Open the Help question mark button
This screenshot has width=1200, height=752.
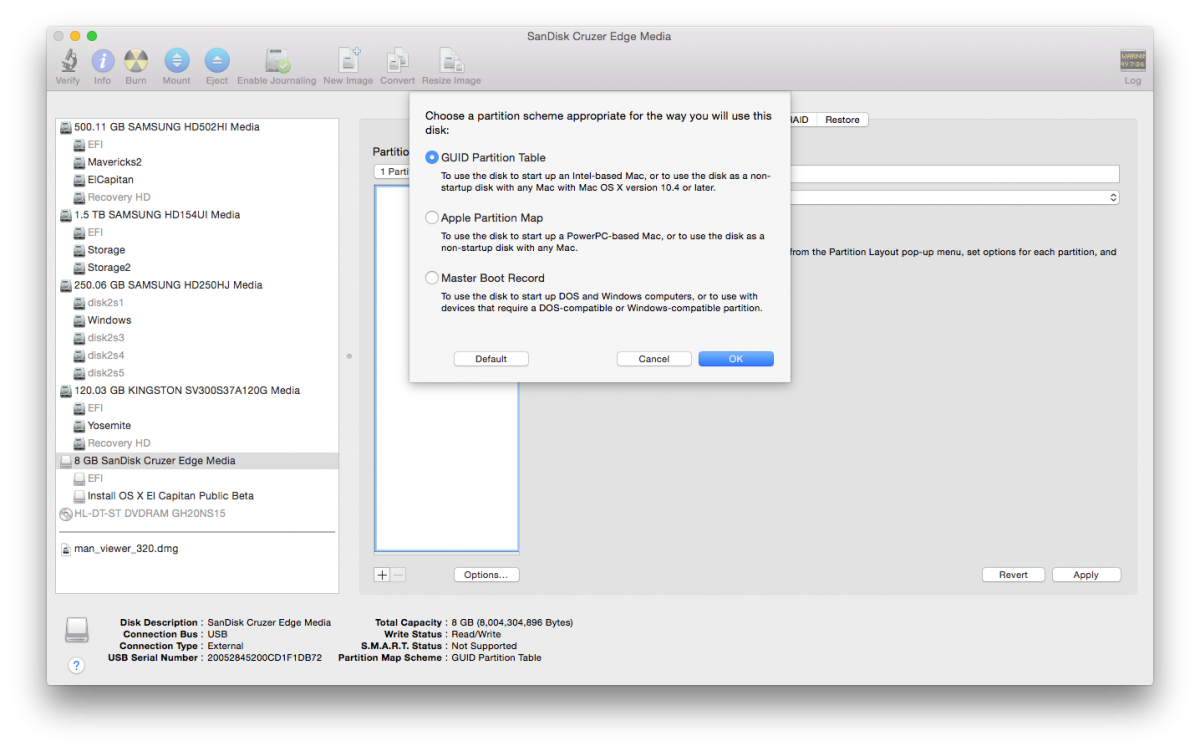tap(76, 665)
